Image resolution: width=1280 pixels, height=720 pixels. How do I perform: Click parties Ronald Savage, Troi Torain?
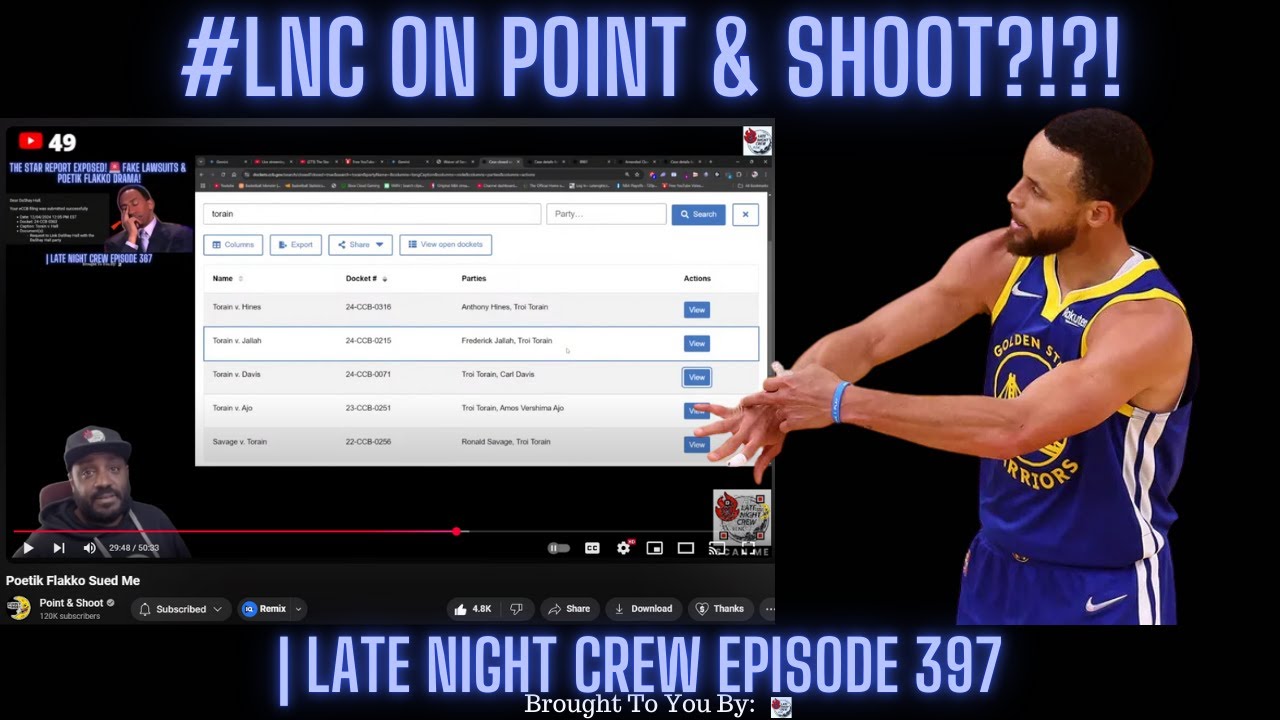[x=505, y=441]
